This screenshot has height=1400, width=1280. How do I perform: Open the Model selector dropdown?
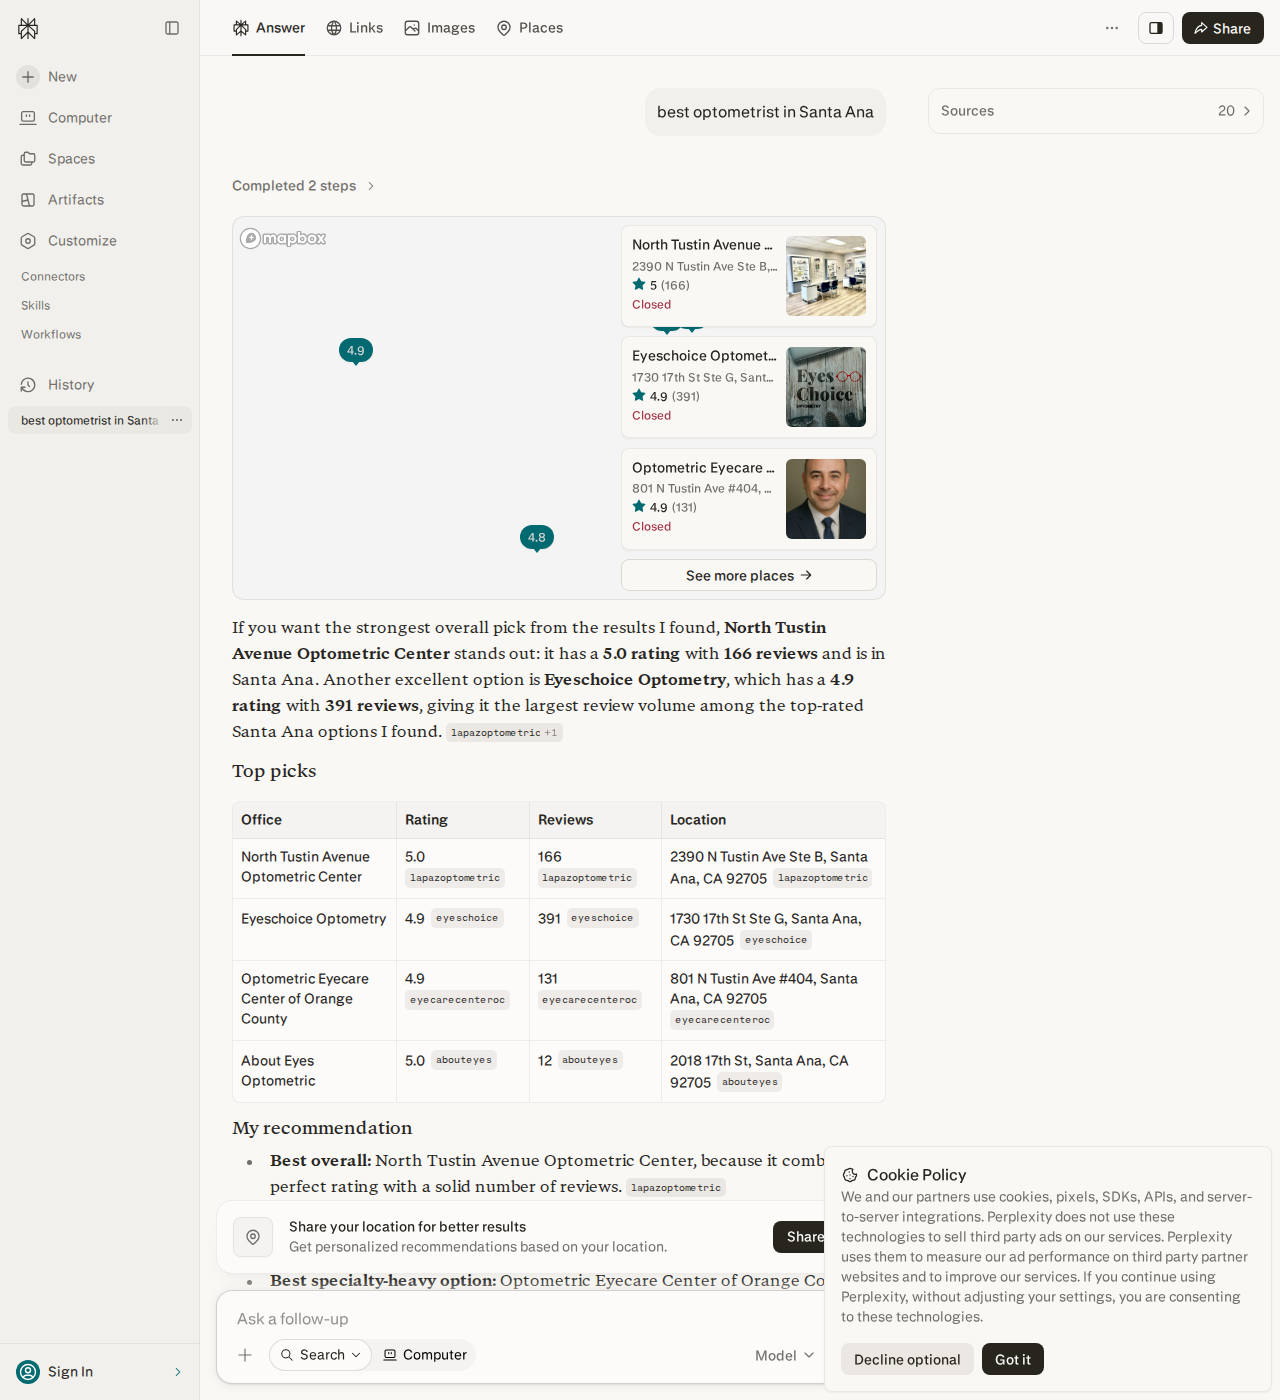pyautogui.click(x=785, y=1355)
